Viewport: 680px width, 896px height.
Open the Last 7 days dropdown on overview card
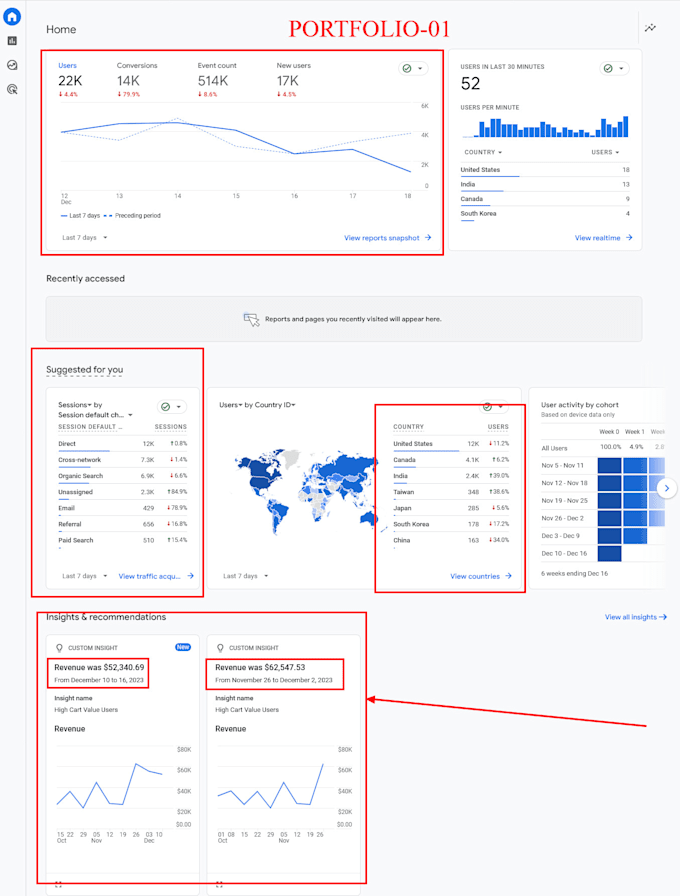85,238
